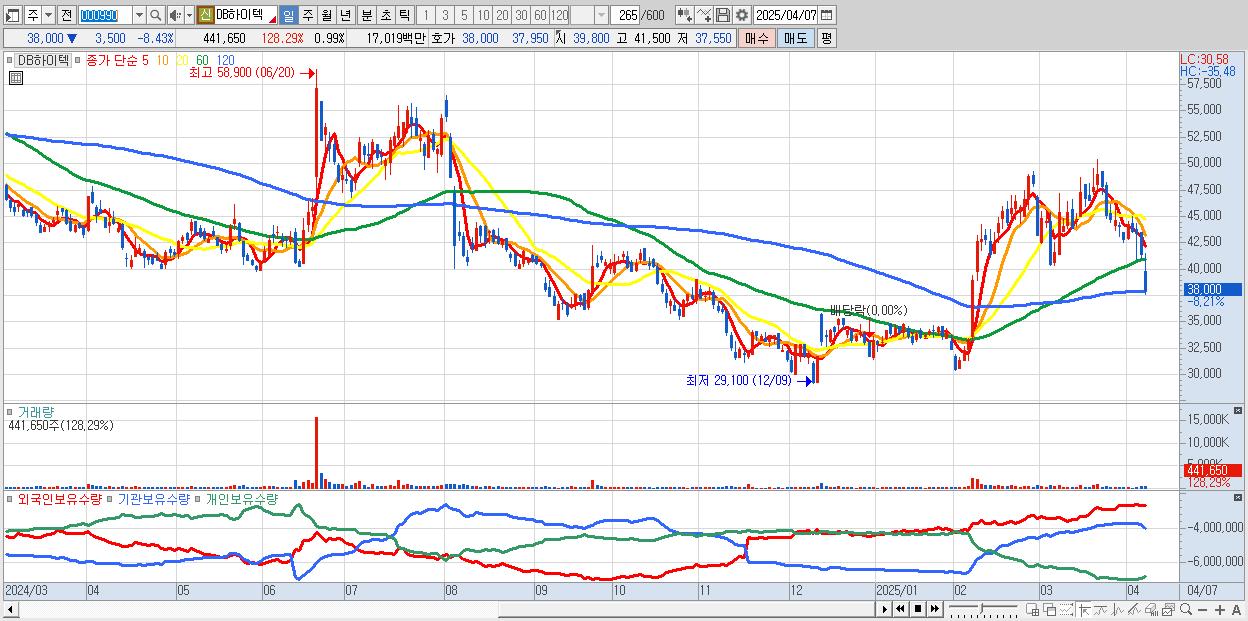Viewport: 1248px width, 621px height.
Task: Click the DB하이텍 chart legend label
Action: [x=43, y=60]
